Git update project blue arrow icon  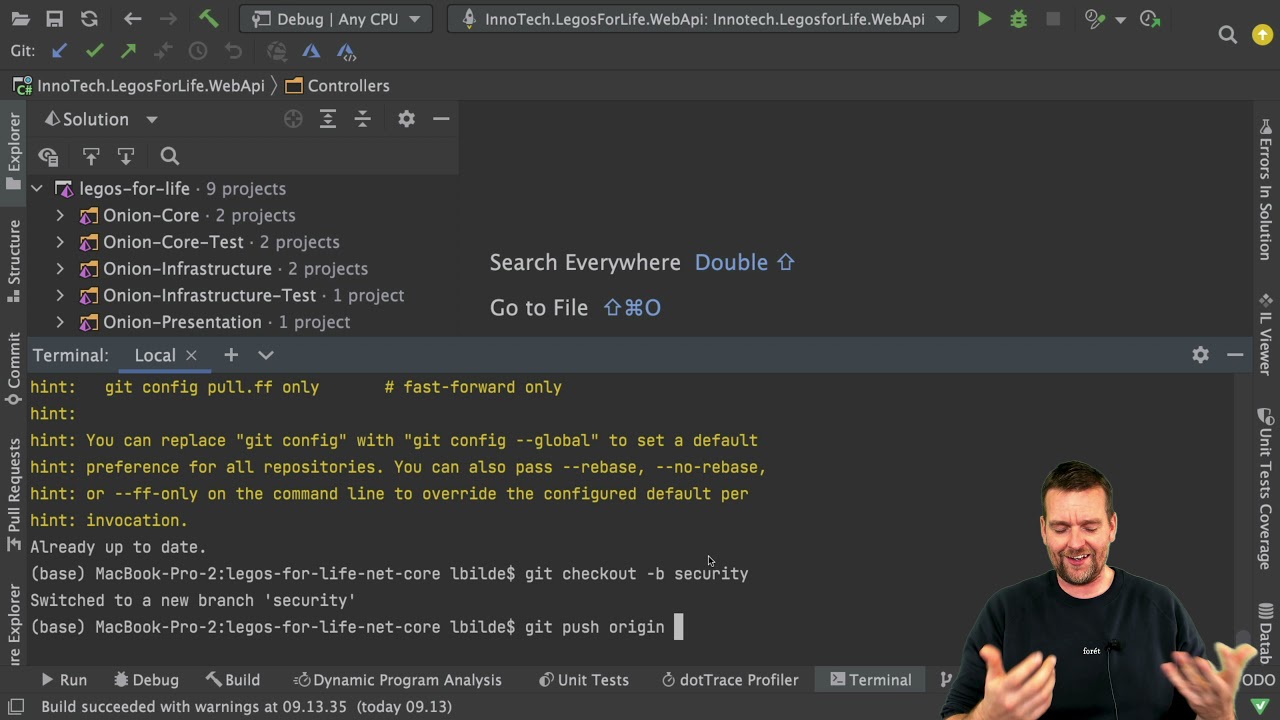point(59,51)
